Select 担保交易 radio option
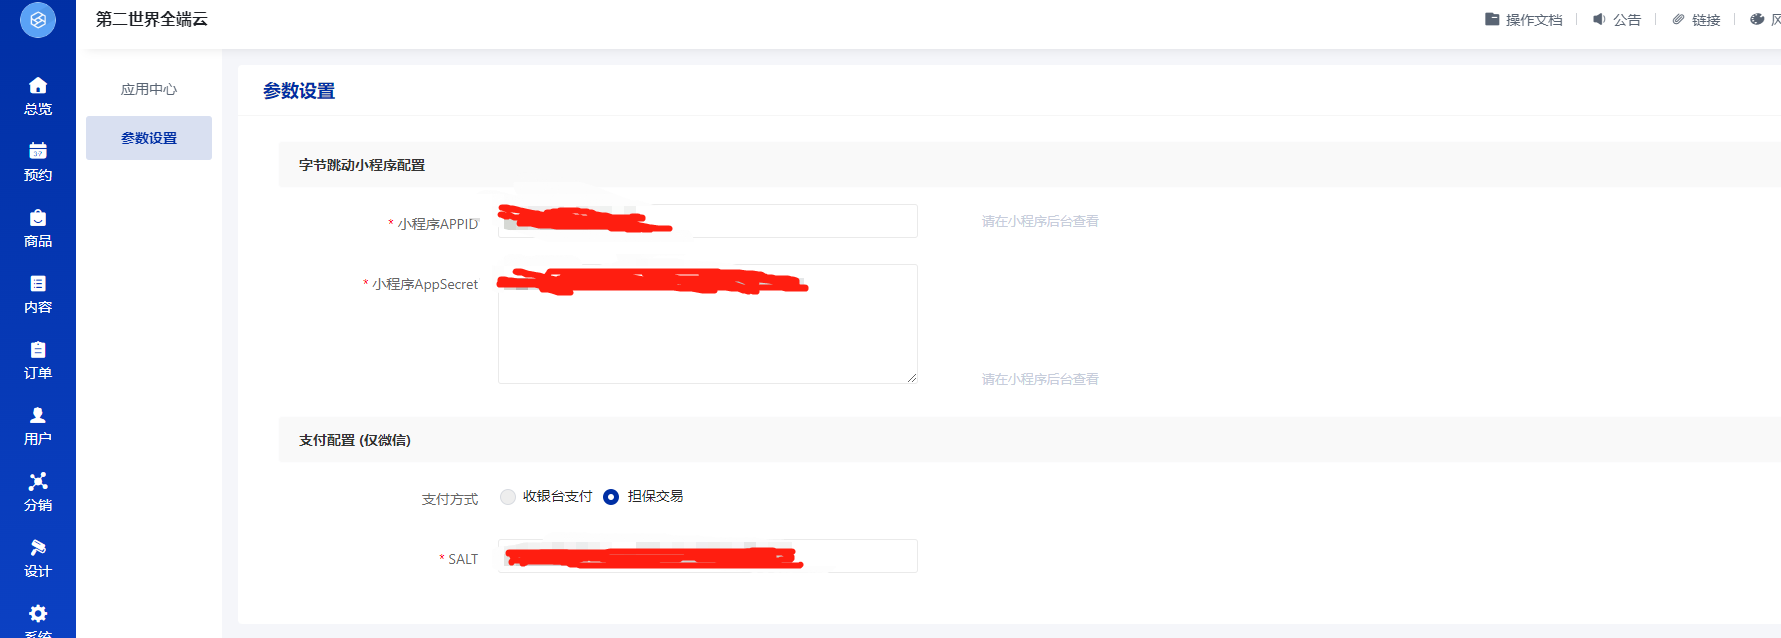 click(611, 497)
